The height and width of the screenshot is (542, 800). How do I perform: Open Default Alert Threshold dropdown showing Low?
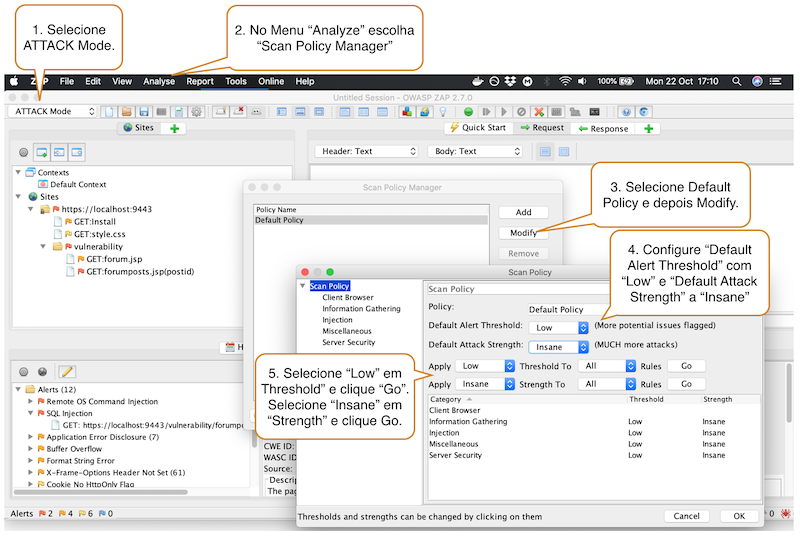click(559, 328)
